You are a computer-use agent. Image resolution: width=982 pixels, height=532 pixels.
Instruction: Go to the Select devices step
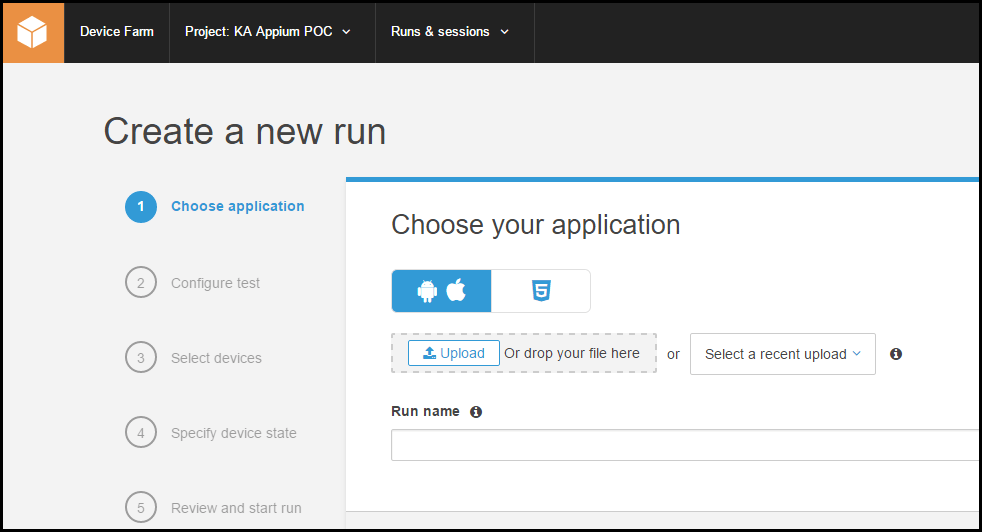(x=216, y=358)
